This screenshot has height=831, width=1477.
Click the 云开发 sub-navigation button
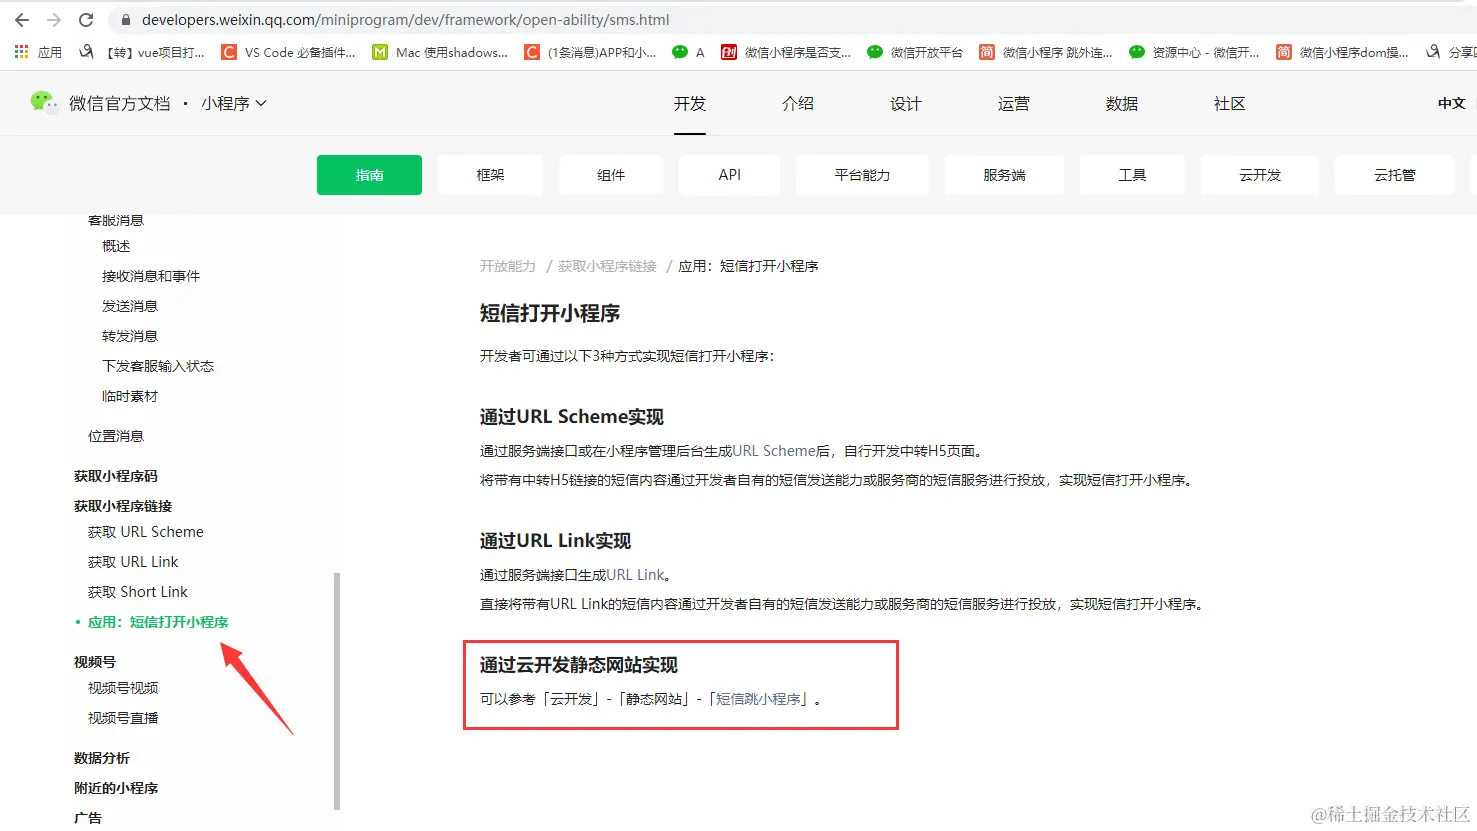pyautogui.click(x=1260, y=175)
